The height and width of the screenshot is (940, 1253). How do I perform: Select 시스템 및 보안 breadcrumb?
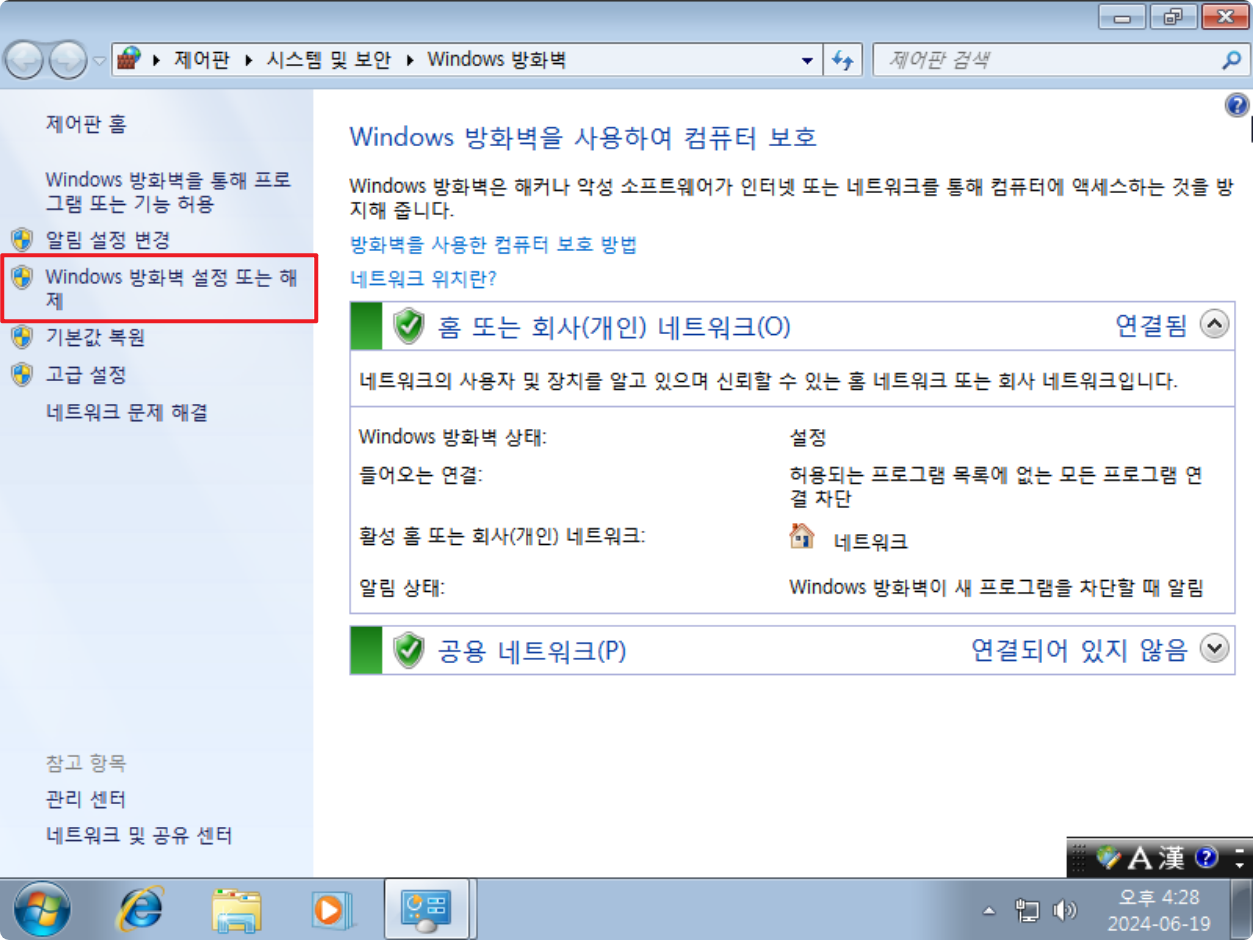(x=328, y=60)
